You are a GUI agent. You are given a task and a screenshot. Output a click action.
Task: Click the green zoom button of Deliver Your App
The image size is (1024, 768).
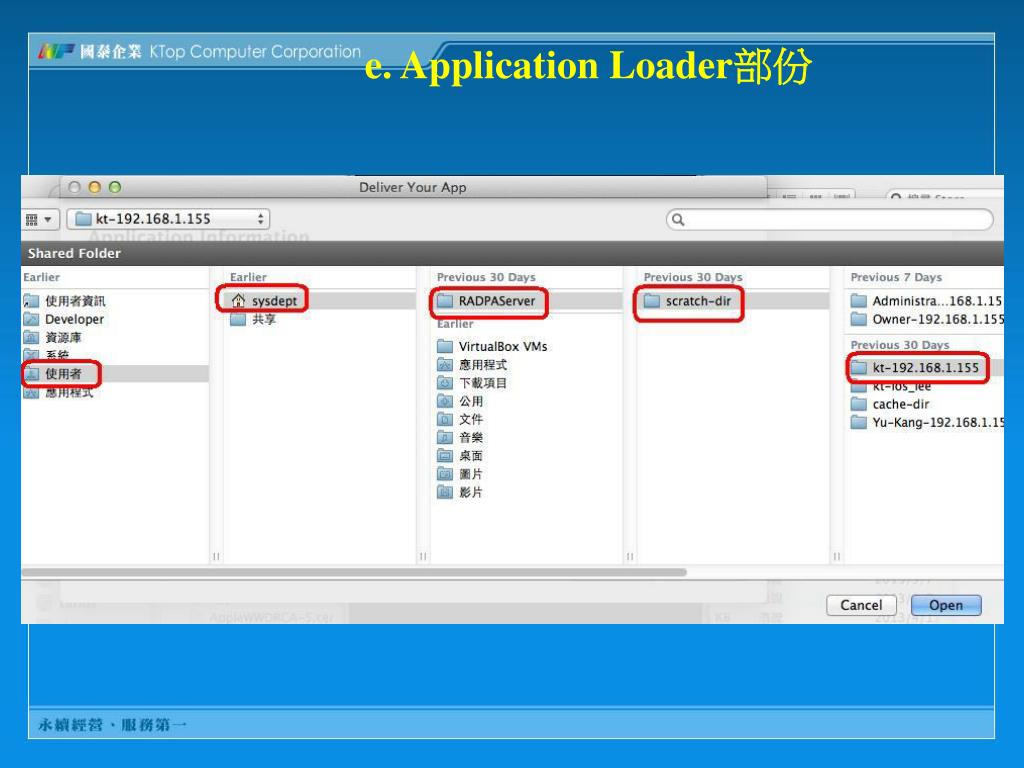coord(115,187)
